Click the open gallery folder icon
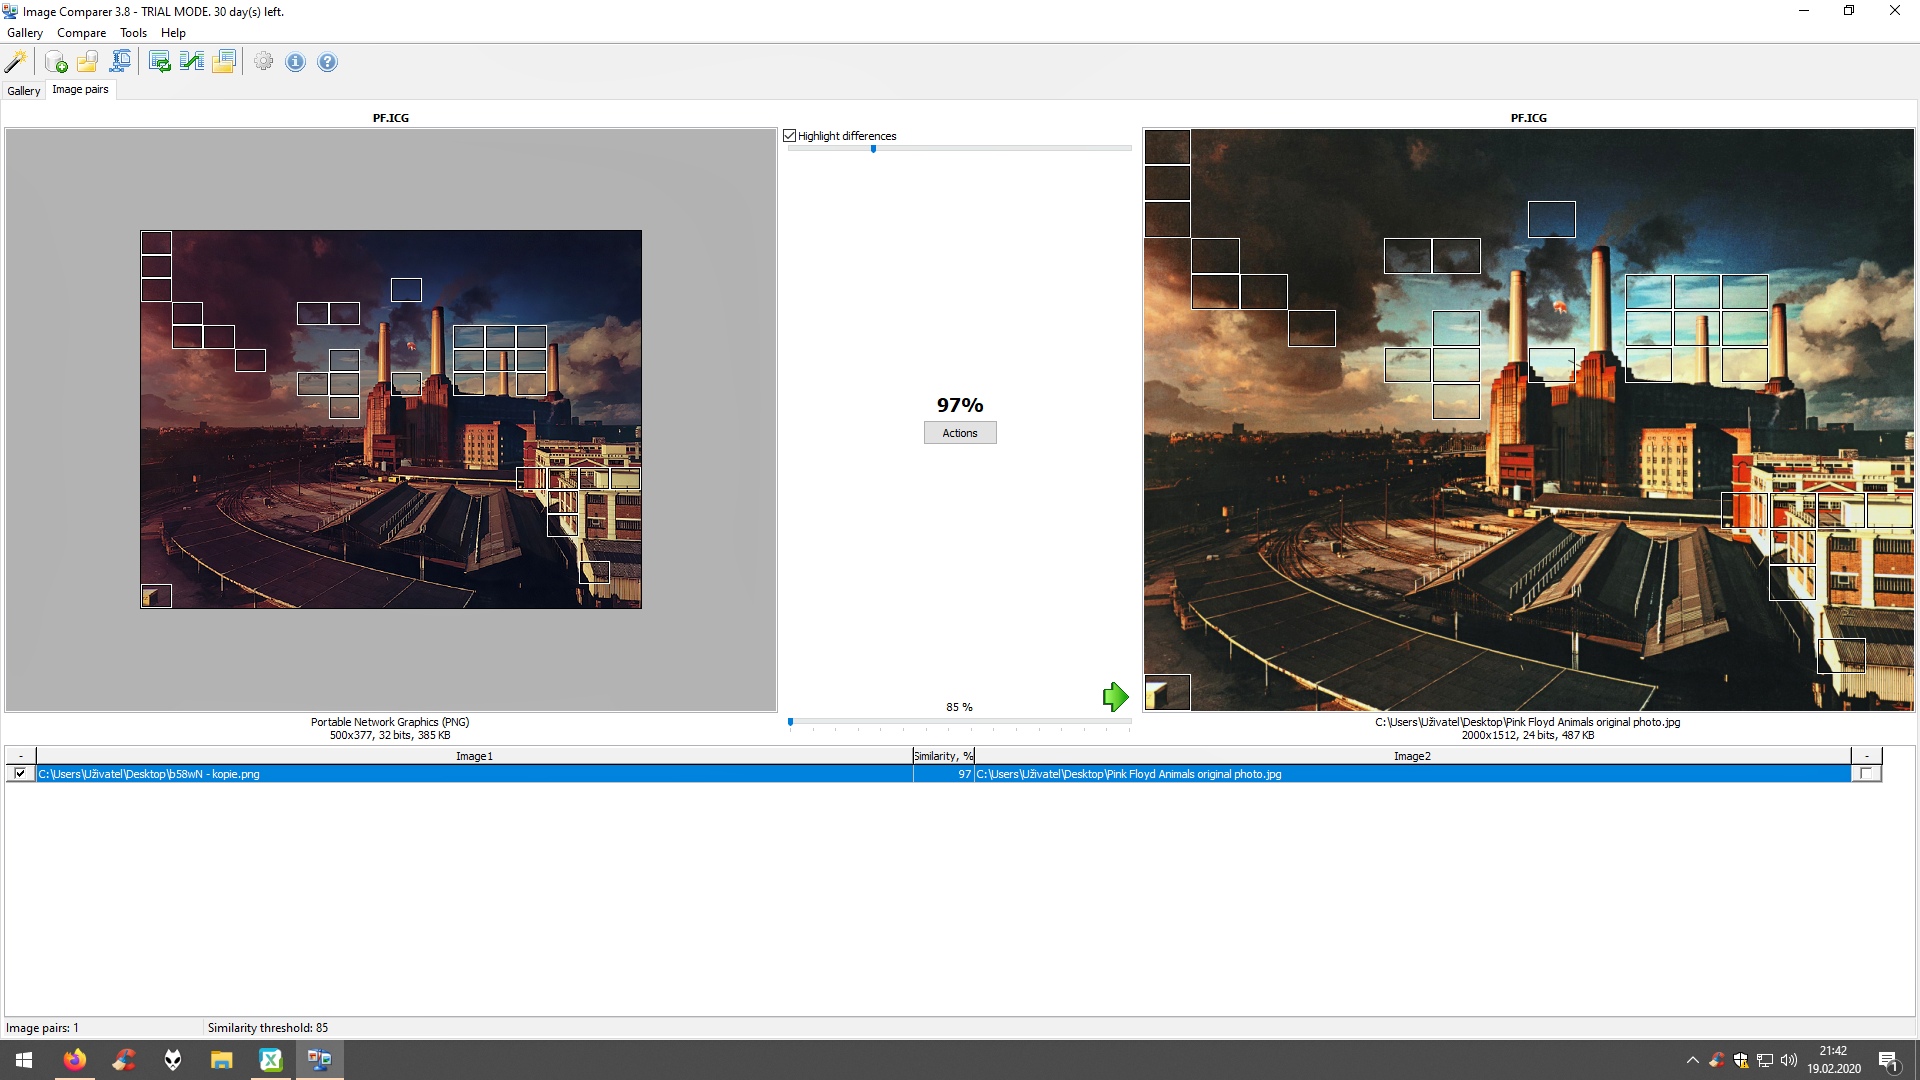Screen dimensions: 1920x1080 (88, 62)
